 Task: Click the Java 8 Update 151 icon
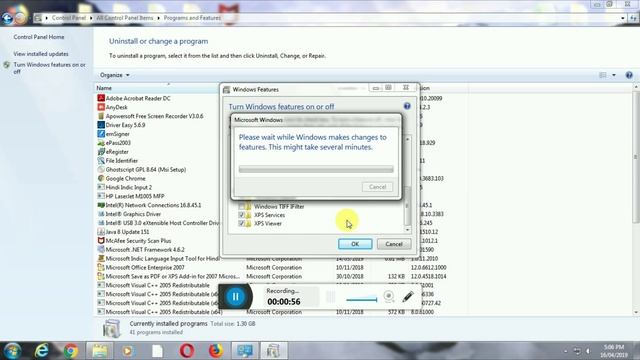101,232
